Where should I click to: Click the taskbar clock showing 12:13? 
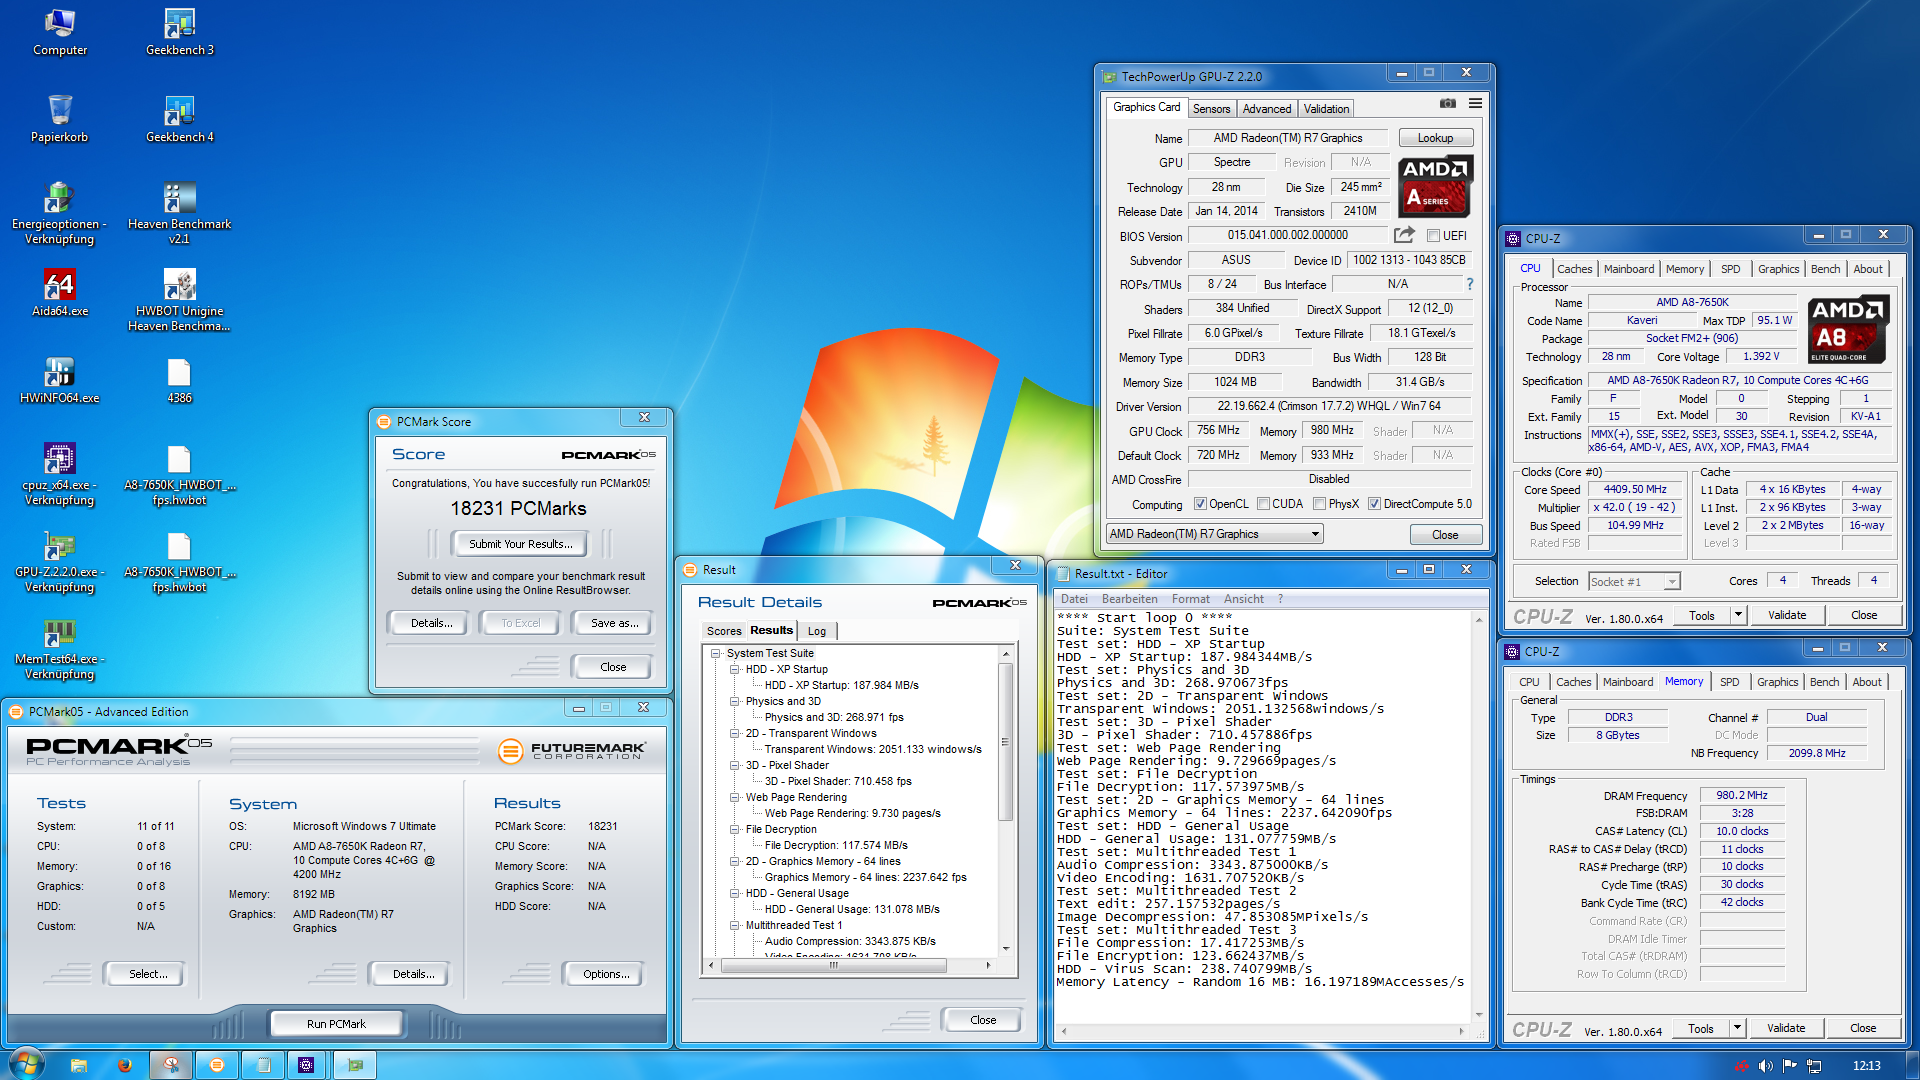click(1866, 1066)
